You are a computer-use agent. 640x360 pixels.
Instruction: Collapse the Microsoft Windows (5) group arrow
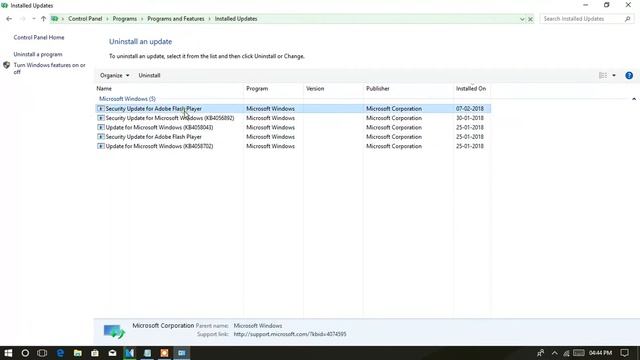click(634, 99)
